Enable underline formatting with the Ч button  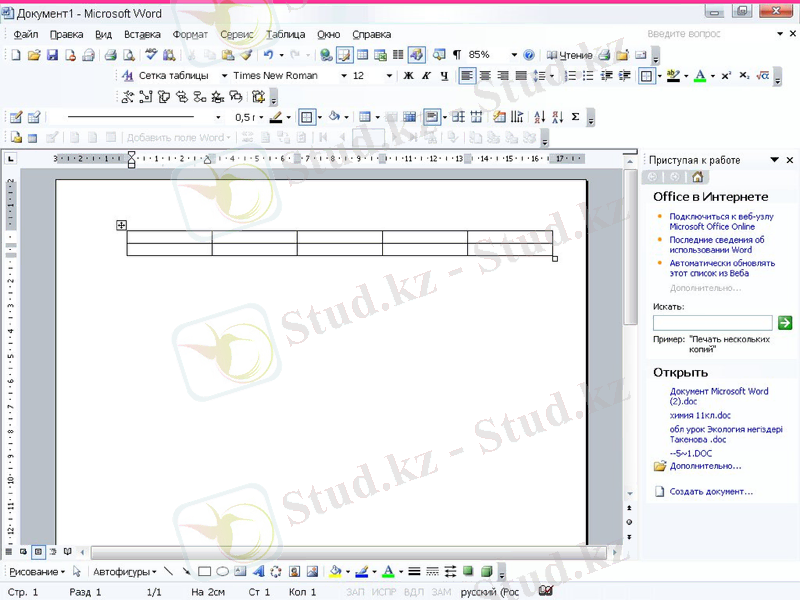click(443, 75)
